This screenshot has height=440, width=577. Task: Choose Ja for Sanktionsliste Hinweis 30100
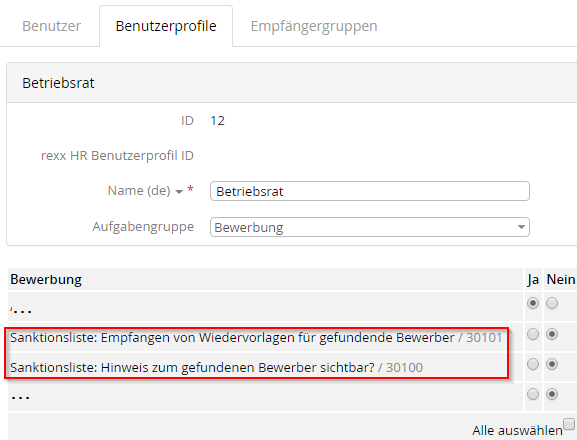[533, 364]
